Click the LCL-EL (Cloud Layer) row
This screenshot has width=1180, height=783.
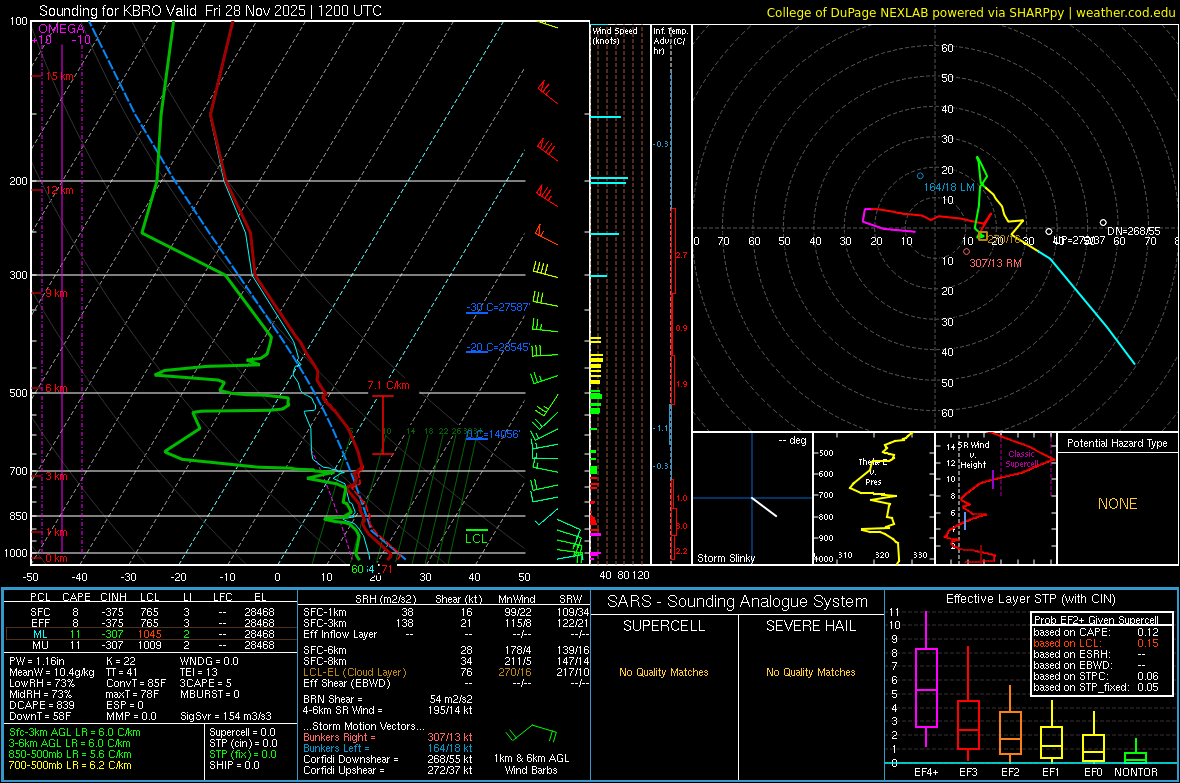coord(446,672)
